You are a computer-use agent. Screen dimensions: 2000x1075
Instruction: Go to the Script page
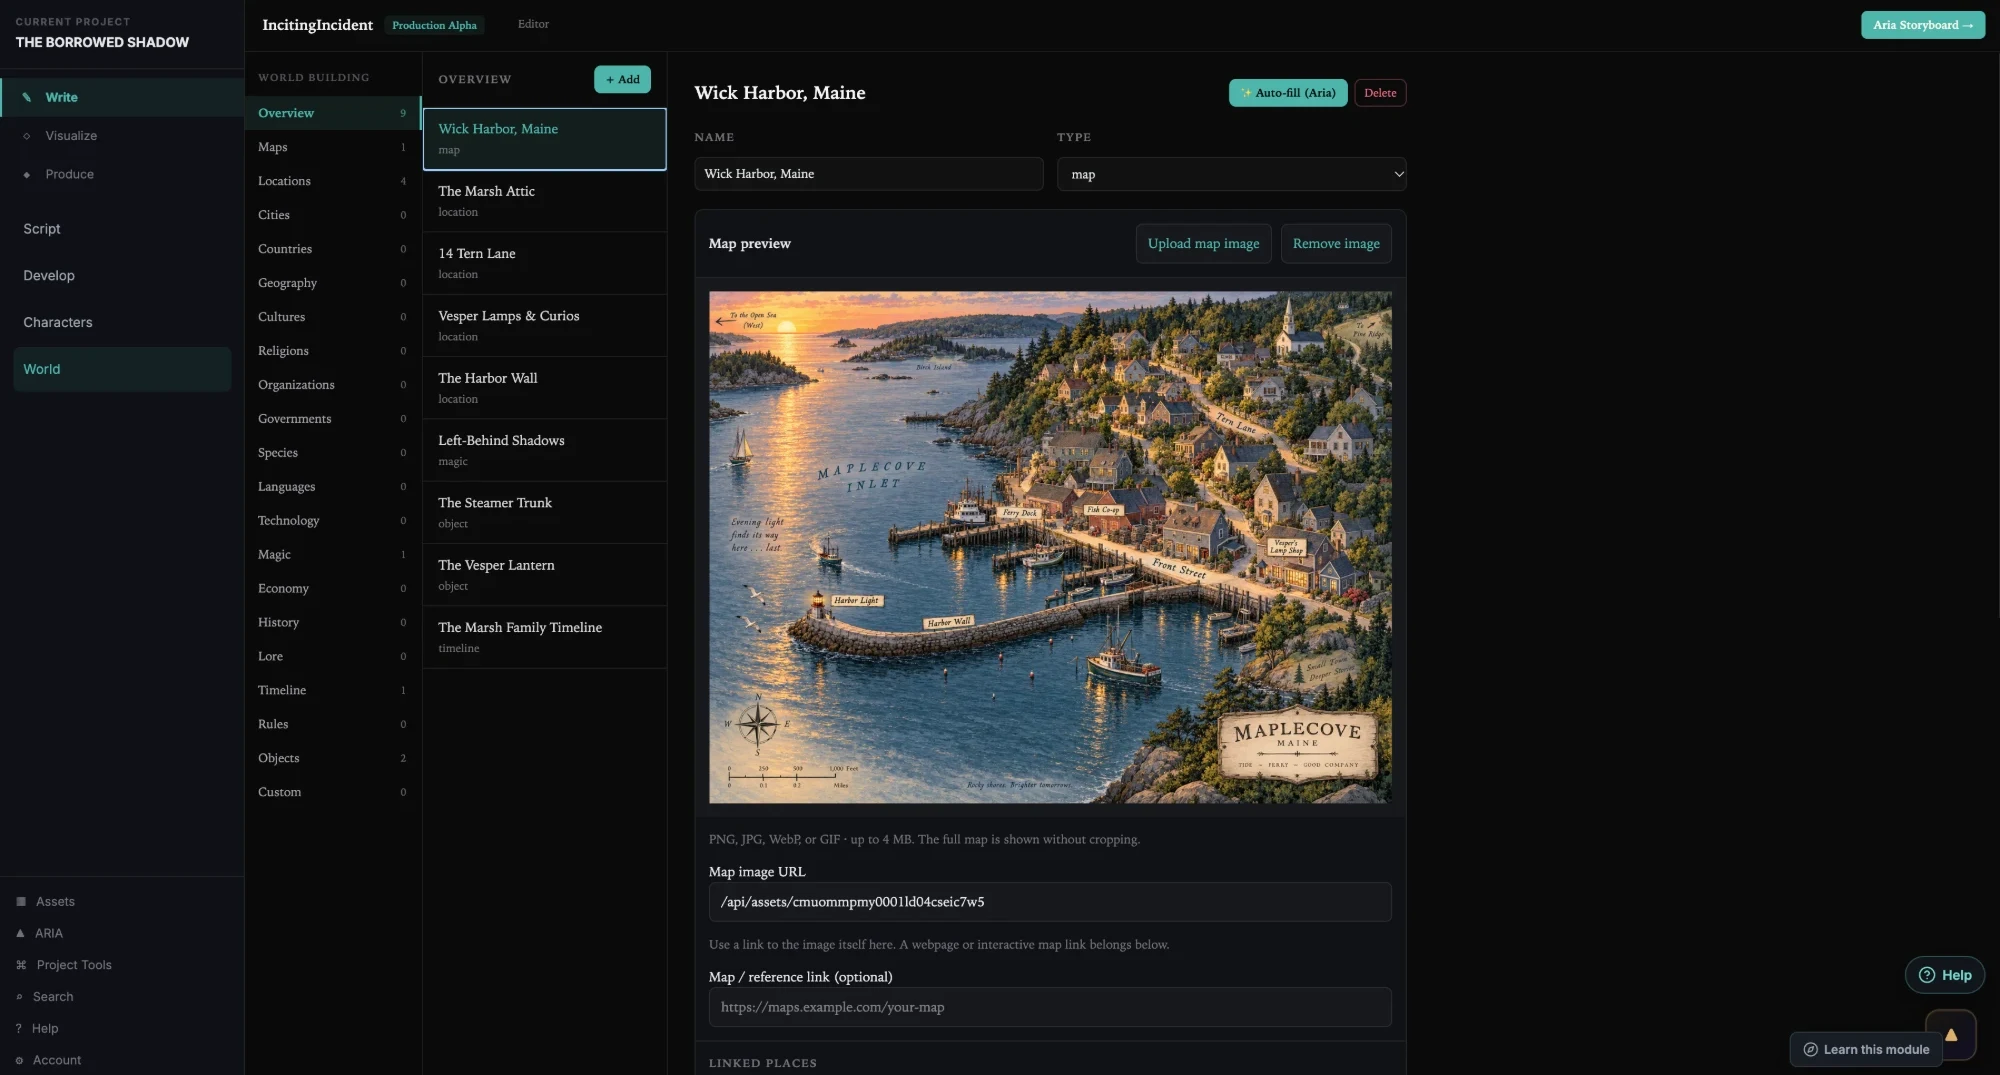click(122, 229)
